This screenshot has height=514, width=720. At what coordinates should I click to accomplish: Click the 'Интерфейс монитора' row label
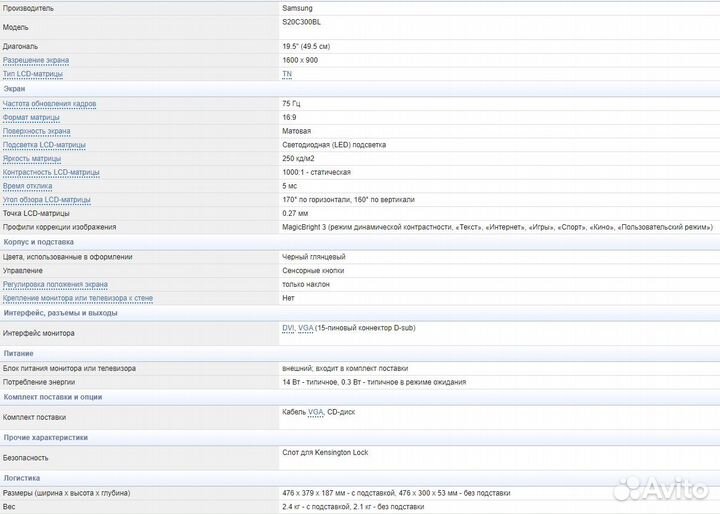pos(39,333)
